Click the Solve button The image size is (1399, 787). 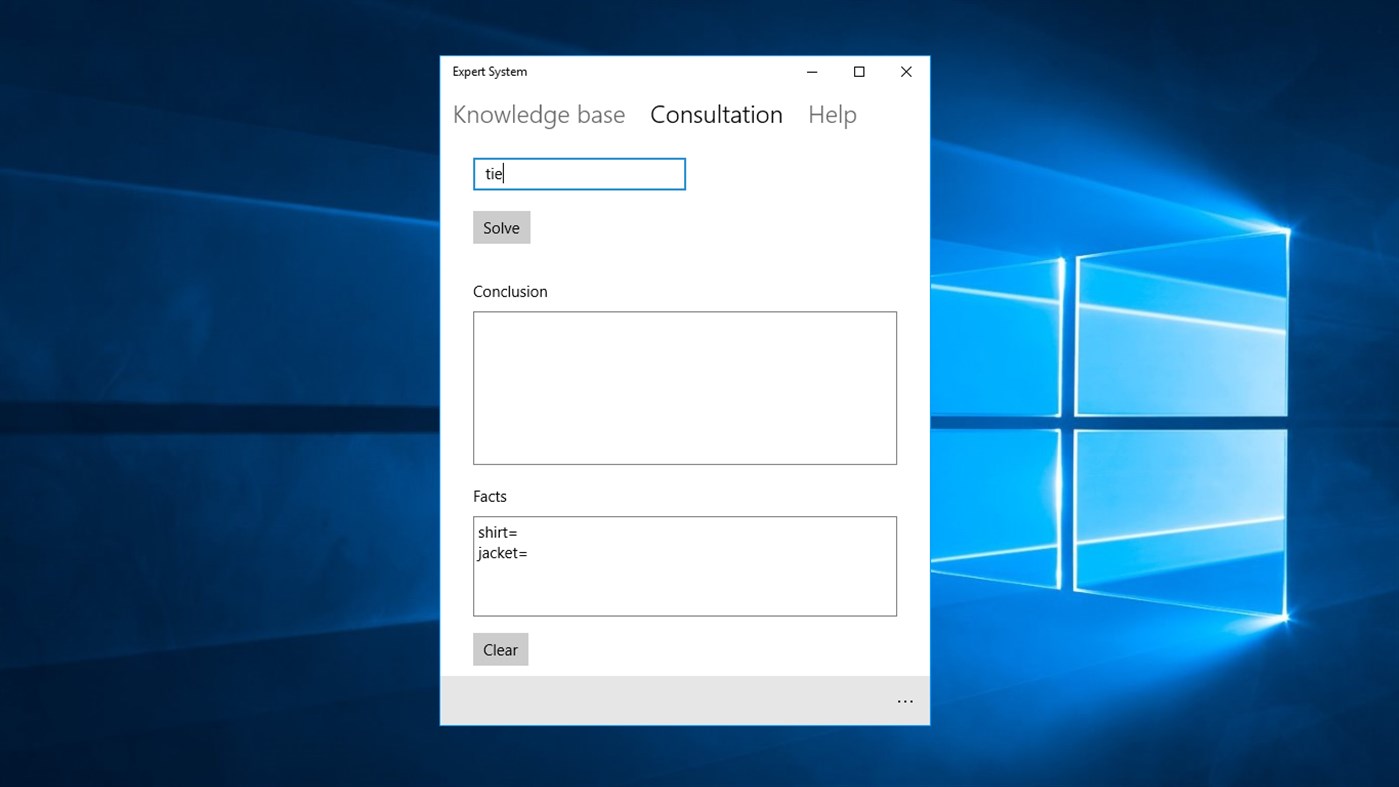point(501,227)
